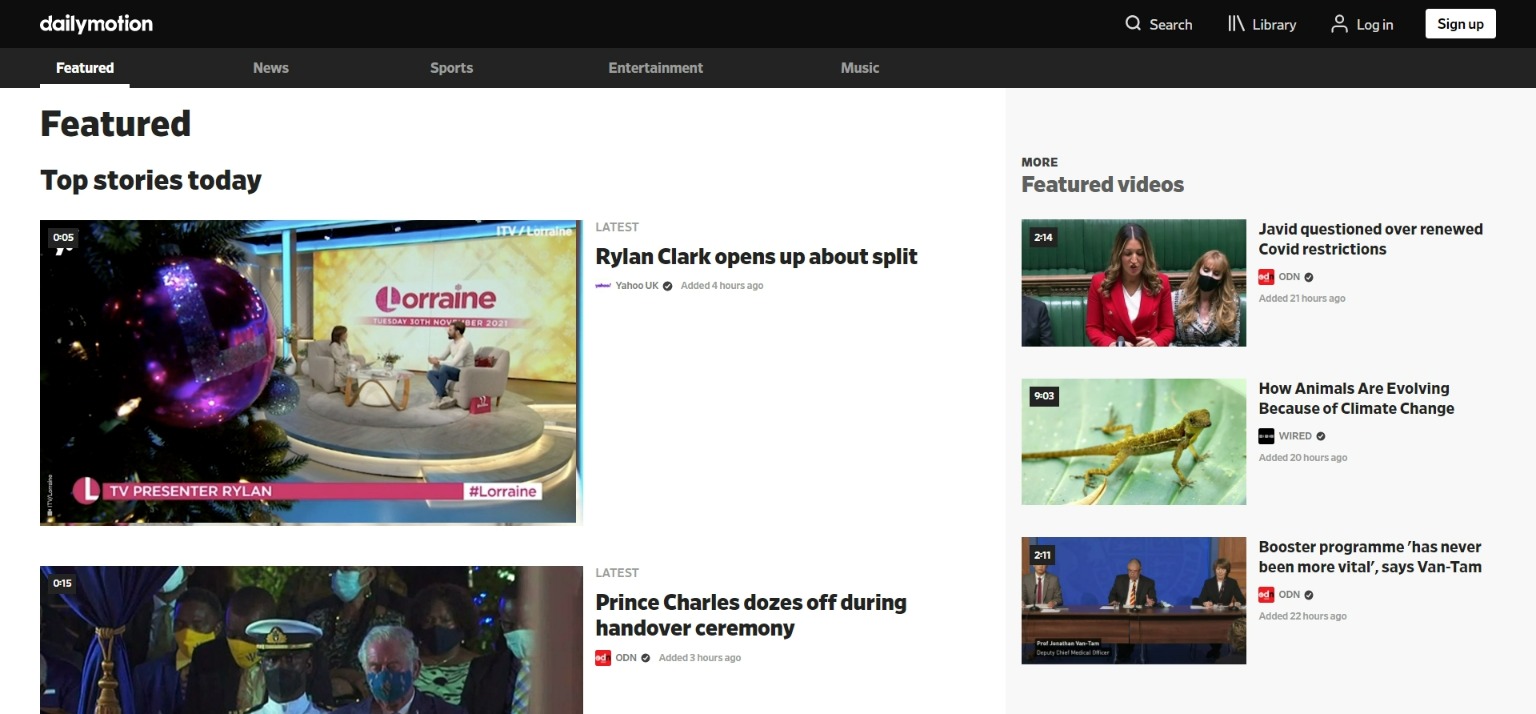This screenshot has height=714, width=1536.
Task: Click verified badge next to Yahoo UK
Action: click(x=668, y=286)
